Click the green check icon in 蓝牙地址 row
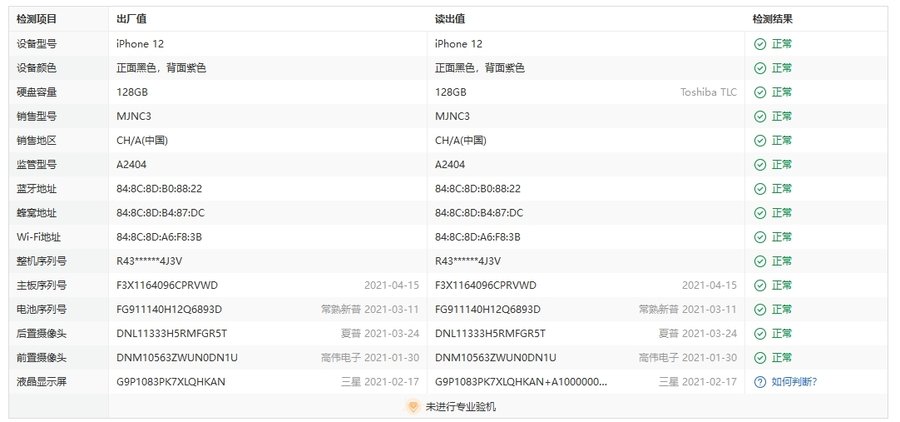Viewport: 900px width, 422px height. 760,189
